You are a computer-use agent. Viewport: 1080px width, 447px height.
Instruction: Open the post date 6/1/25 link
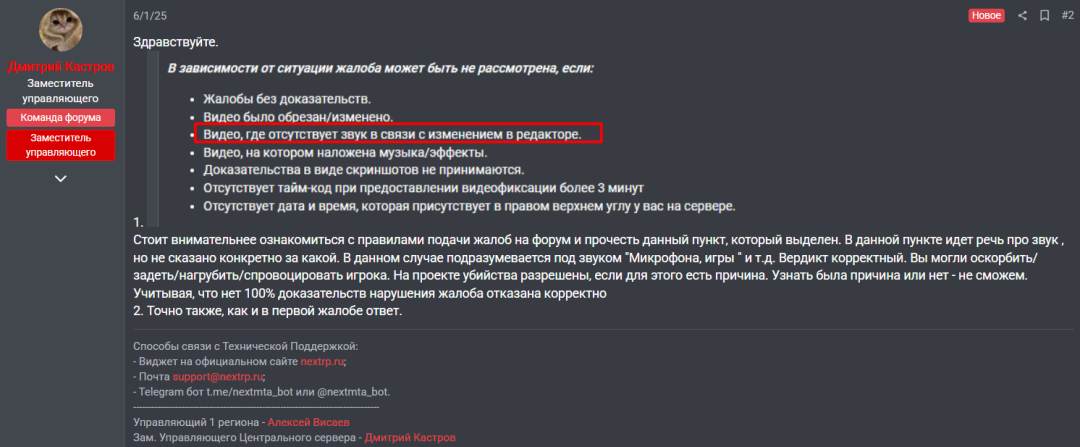148,16
